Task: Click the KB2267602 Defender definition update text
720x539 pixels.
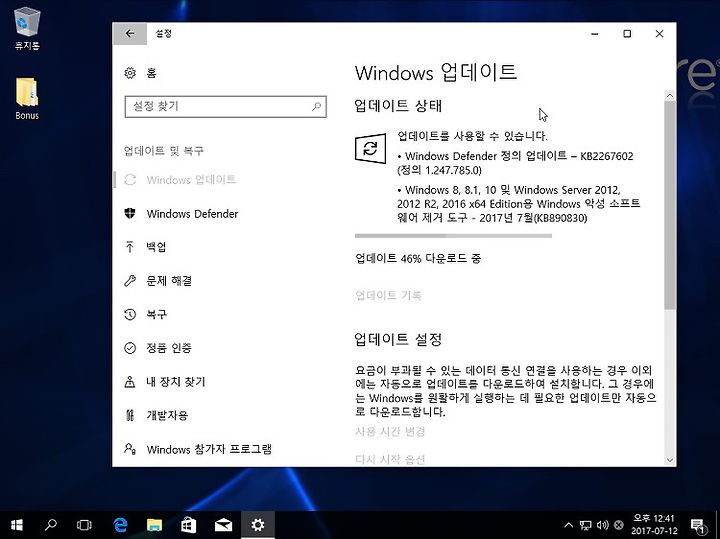Action: pyautogui.click(x=515, y=163)
